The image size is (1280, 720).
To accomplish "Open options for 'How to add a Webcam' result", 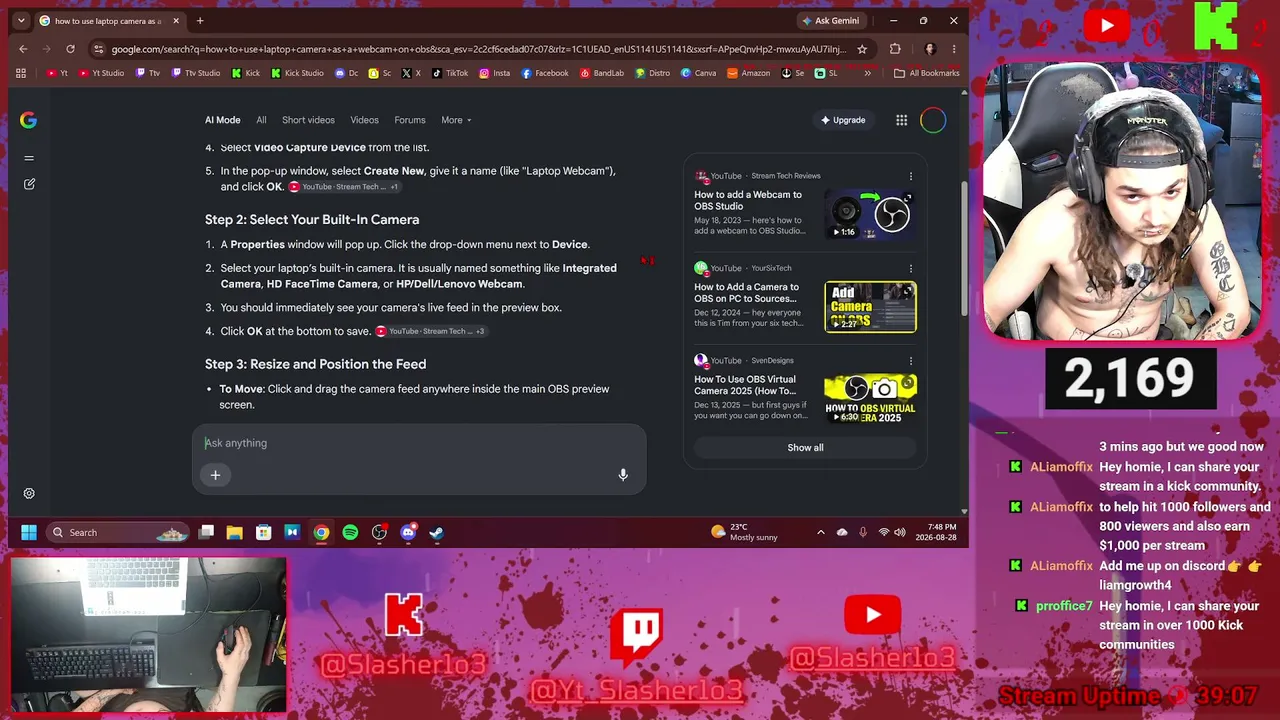I will coord(910,176).
